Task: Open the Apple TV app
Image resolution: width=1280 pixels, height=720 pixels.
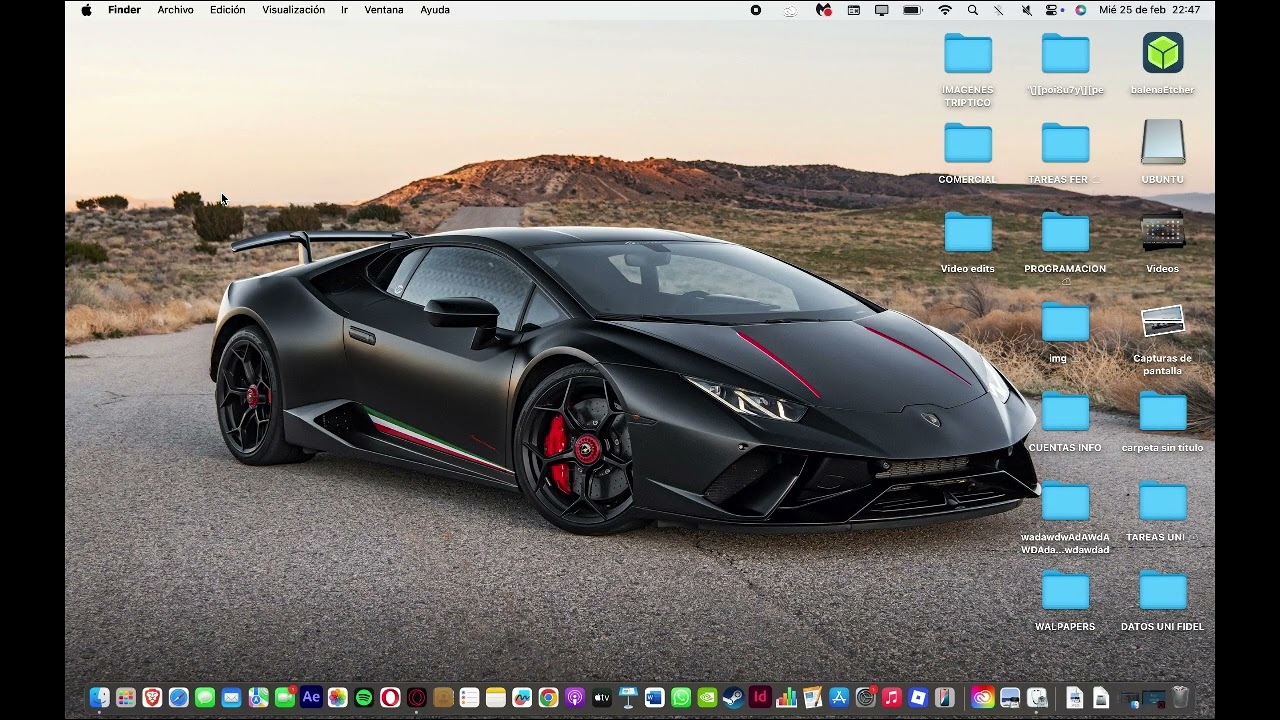Action: [x=602, y=697]
